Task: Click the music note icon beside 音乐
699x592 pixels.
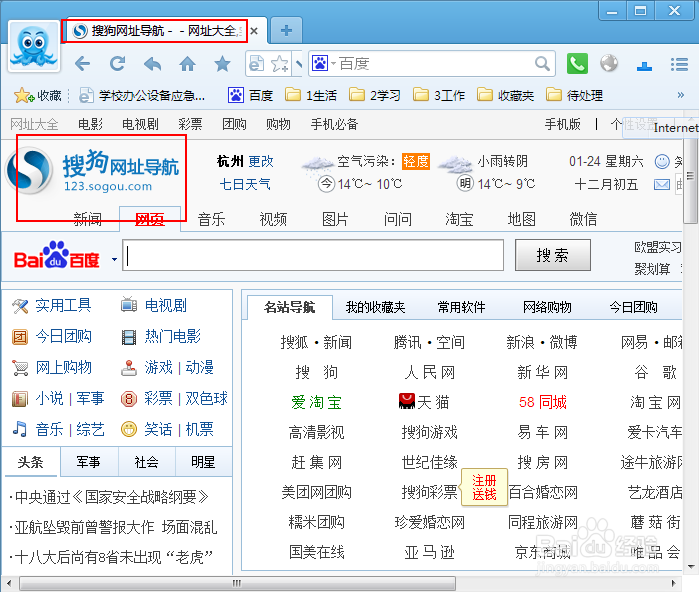Action: coord(20,429)
